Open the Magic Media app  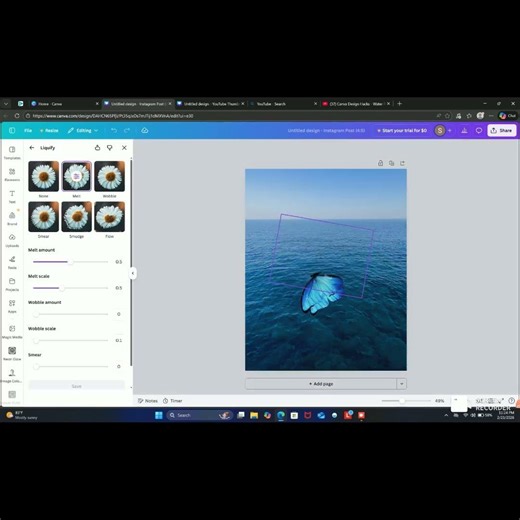click(12, 332)
